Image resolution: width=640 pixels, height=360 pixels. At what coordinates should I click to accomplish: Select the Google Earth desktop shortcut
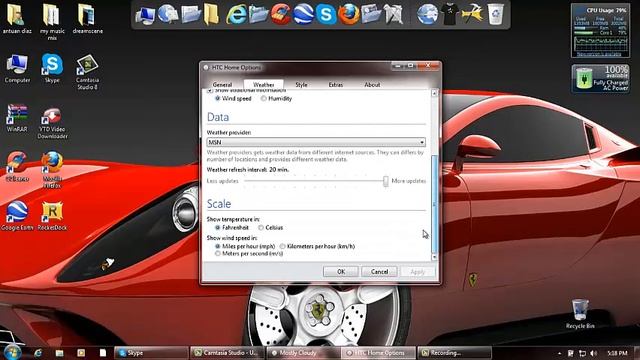point(17,216)
